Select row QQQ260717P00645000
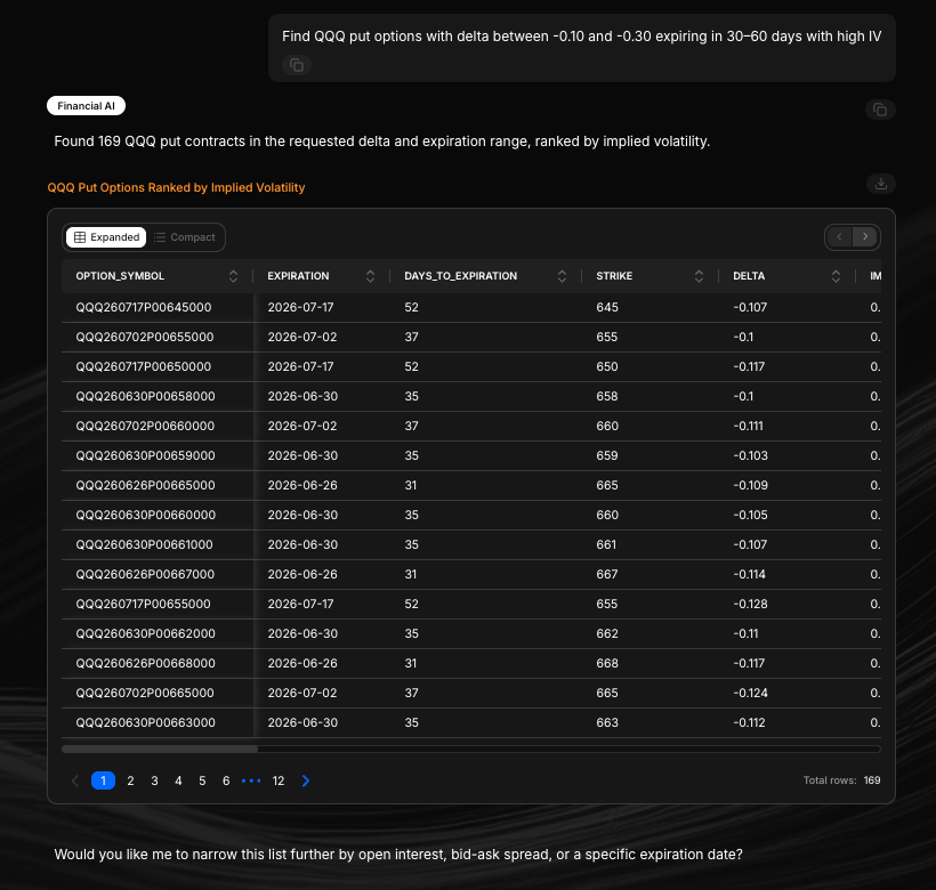Screen dimensions: 936x890 (471, 307)
